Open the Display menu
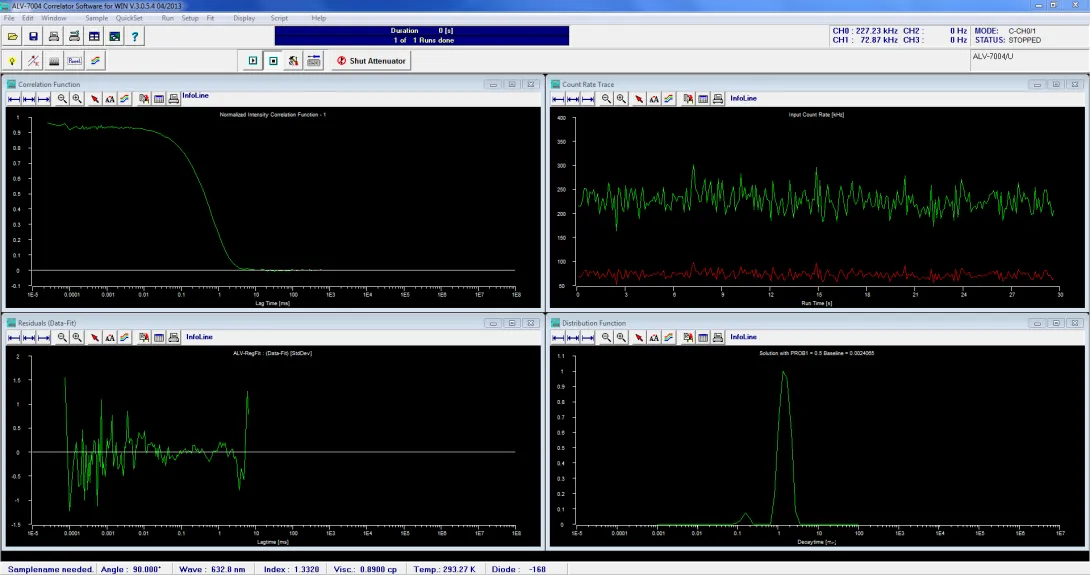Viewport: 1090px width, 575px height. [x=244, y=18]
